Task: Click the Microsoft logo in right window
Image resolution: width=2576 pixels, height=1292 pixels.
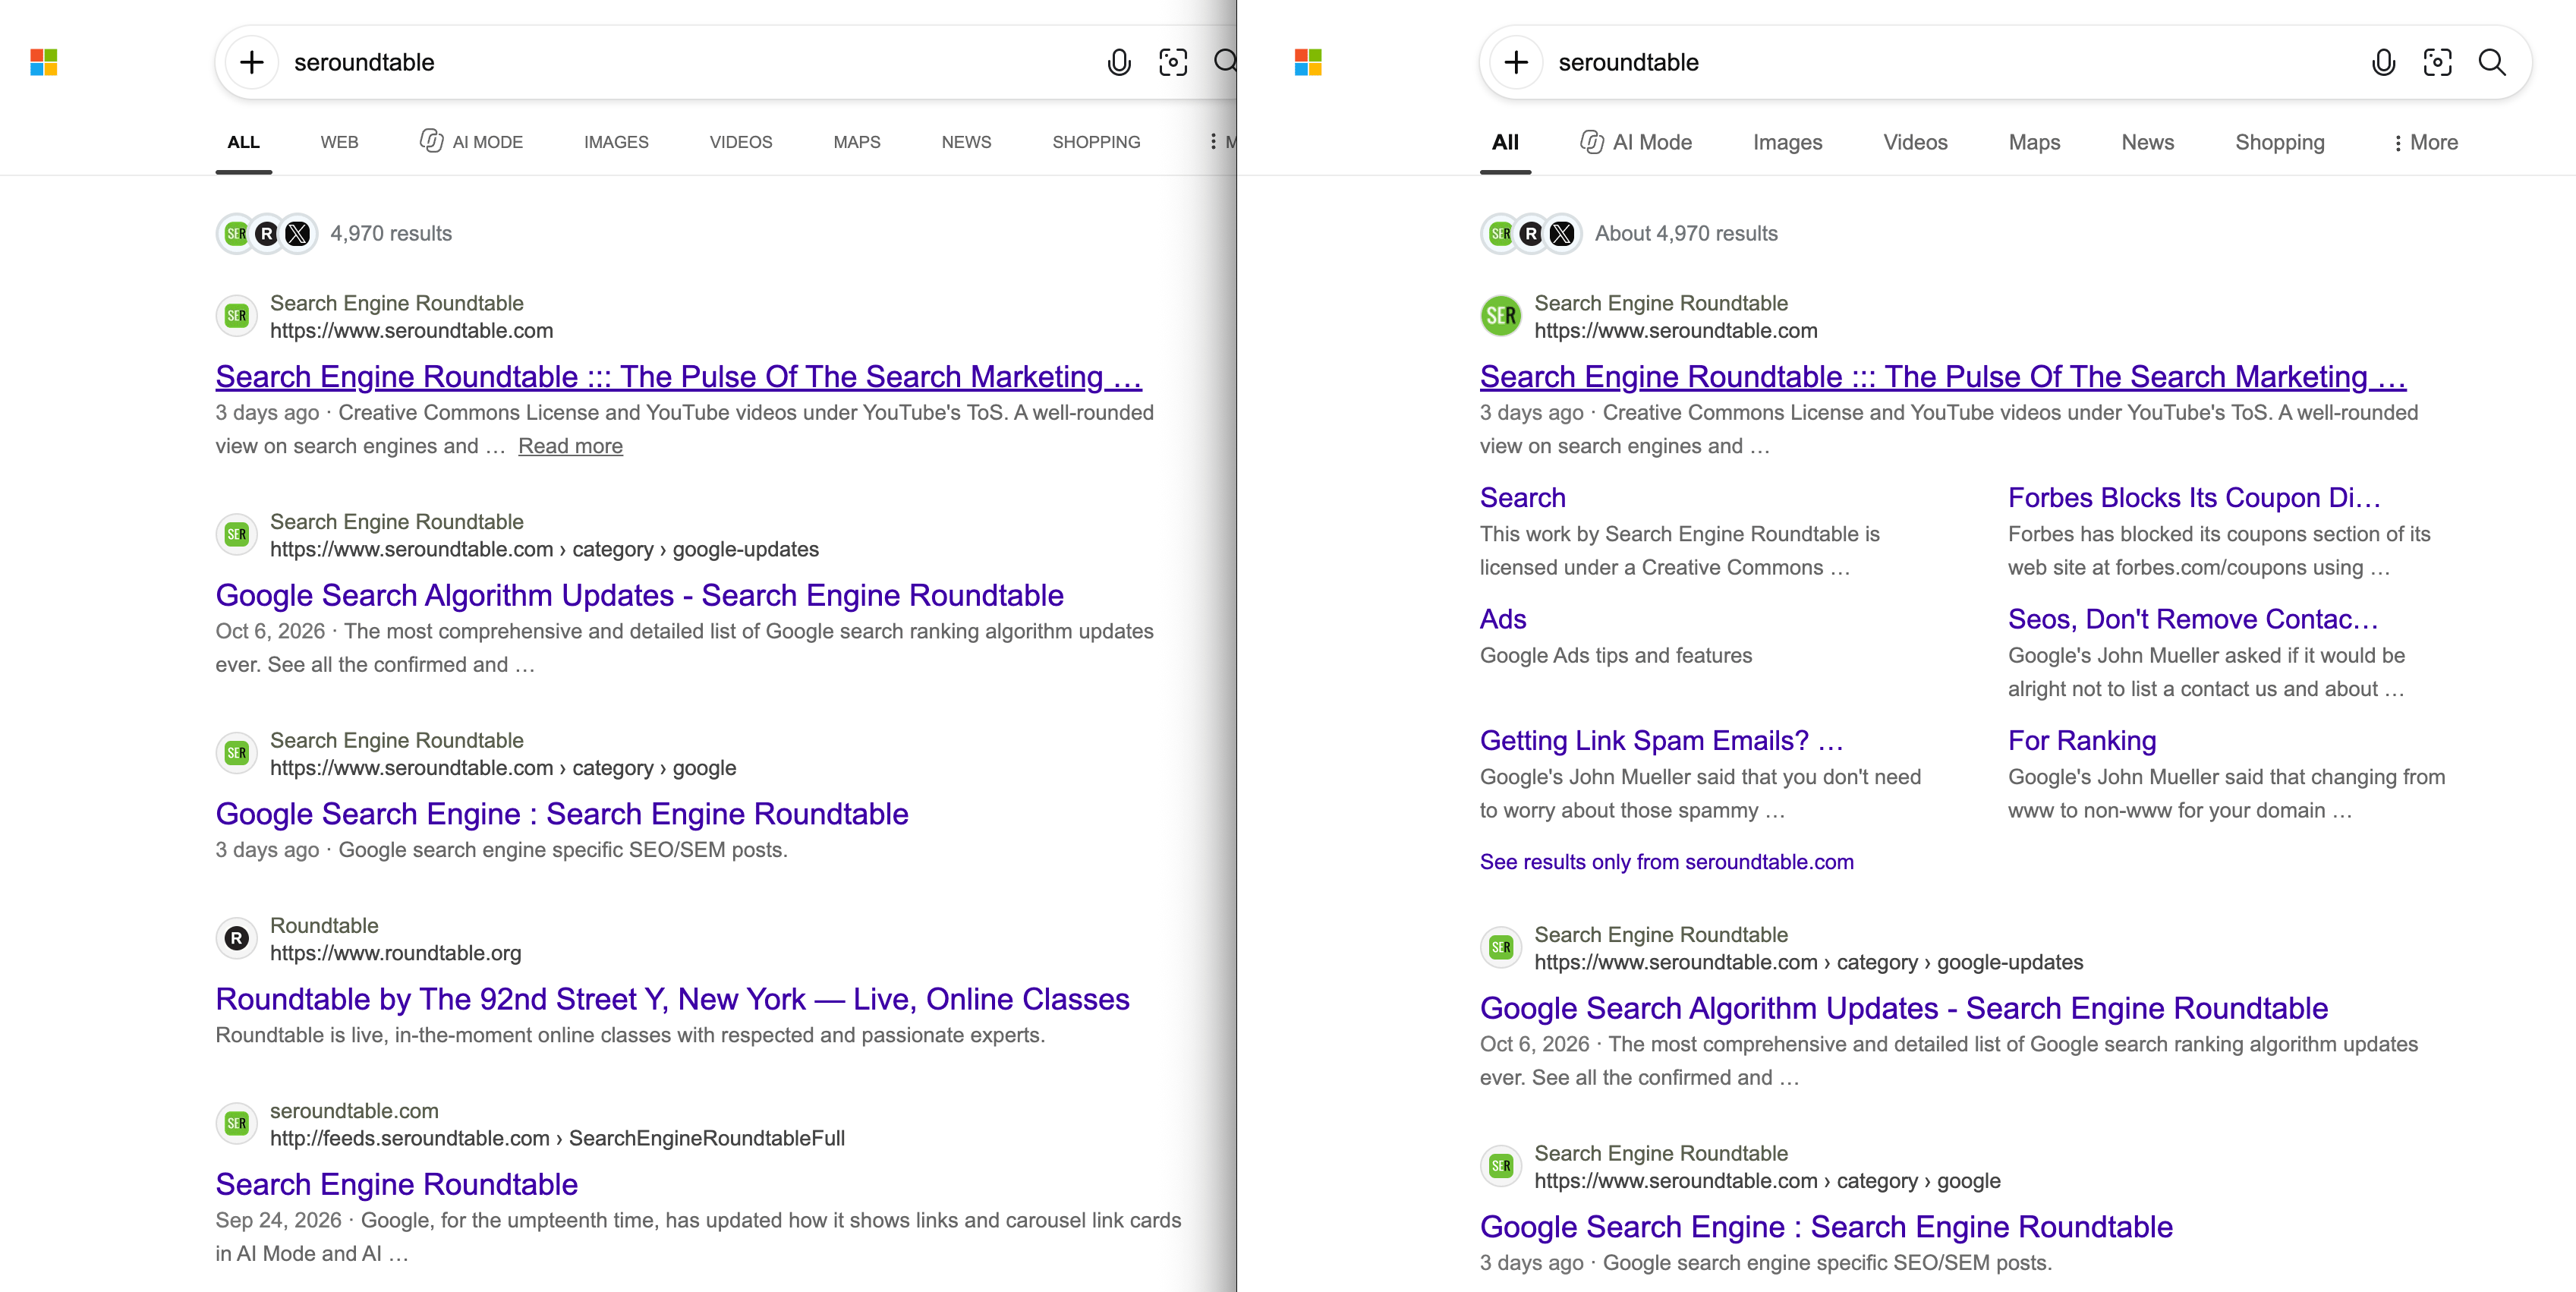Action: [1308, 62]
